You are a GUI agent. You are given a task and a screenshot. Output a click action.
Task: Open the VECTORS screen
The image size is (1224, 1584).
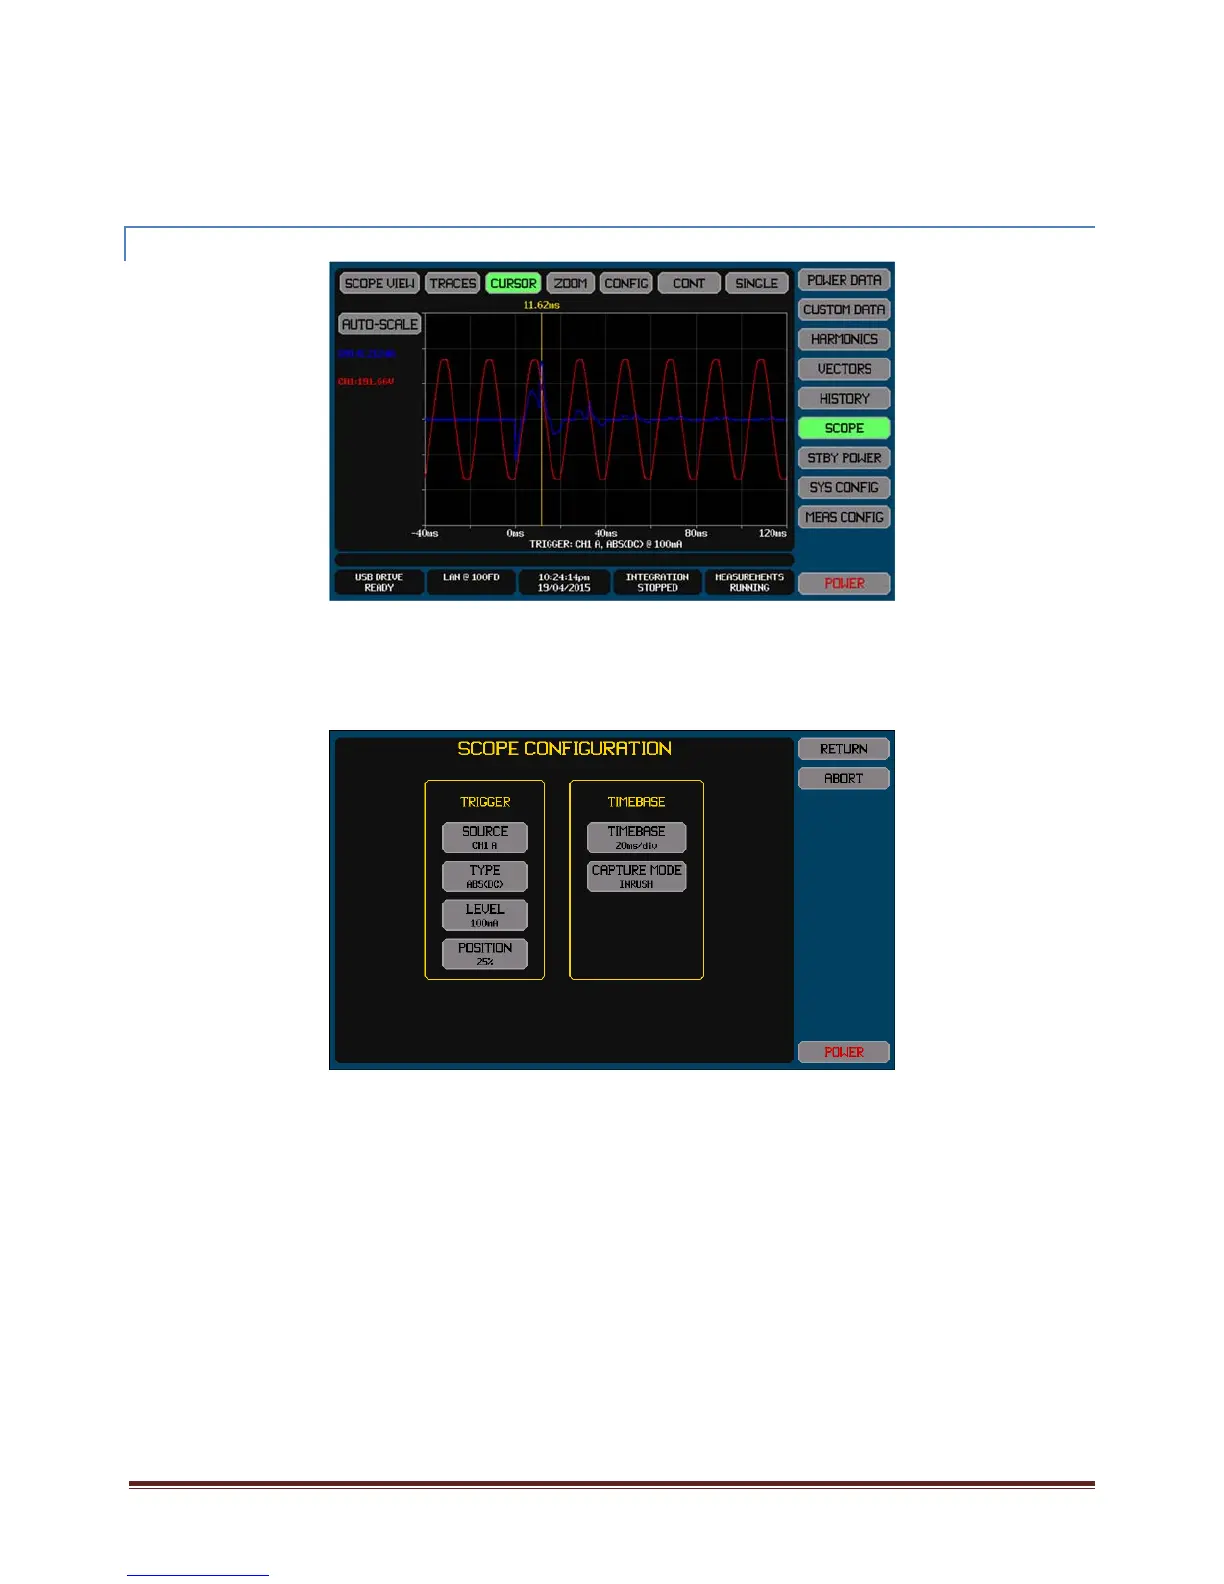coord(844,369)
